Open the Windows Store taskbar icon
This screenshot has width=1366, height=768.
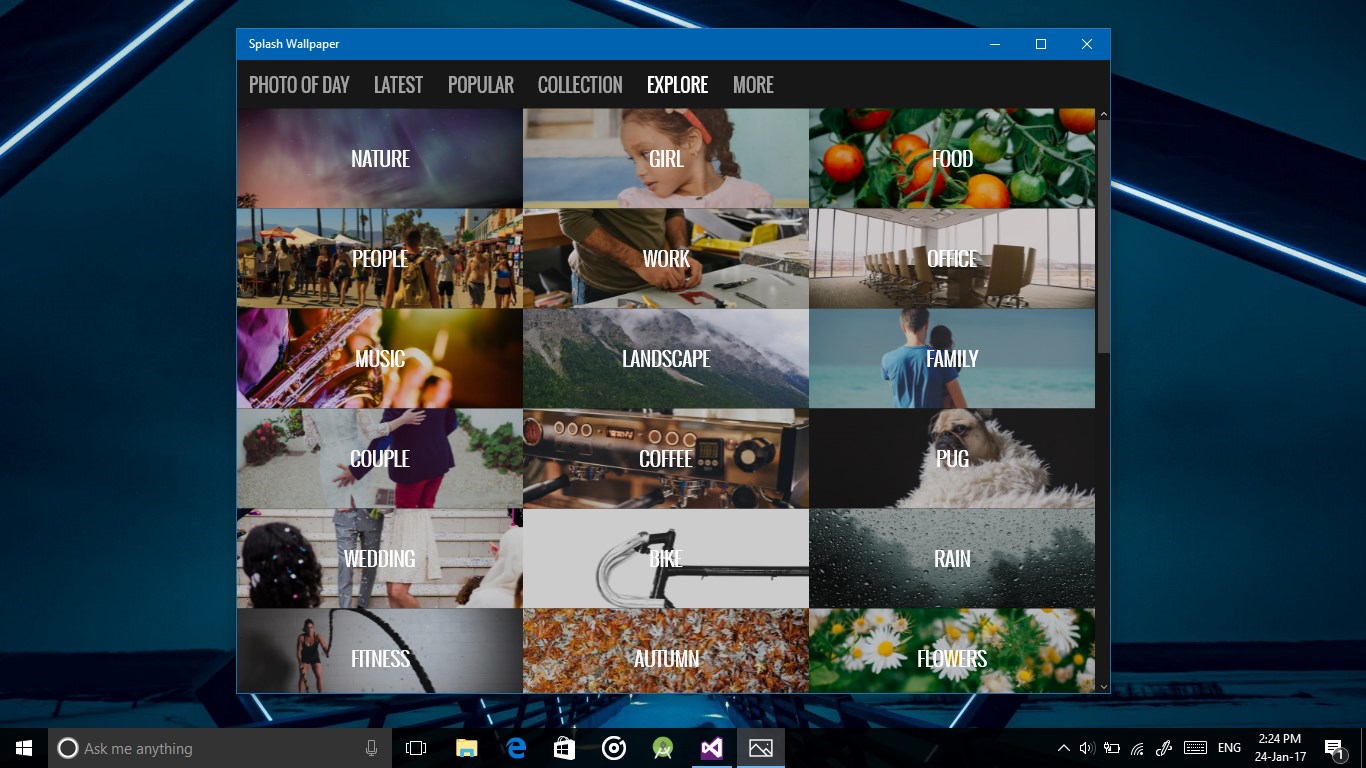(565, 748)
